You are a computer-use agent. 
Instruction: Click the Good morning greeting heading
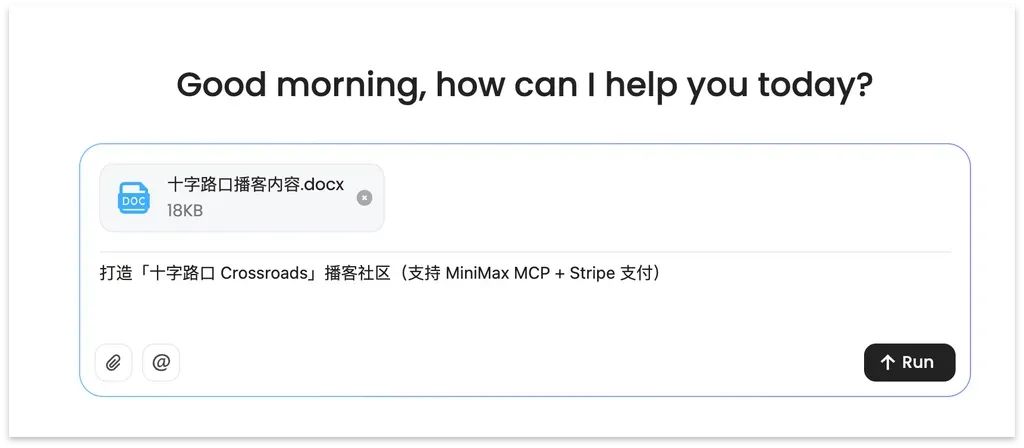tap(524, 86)
